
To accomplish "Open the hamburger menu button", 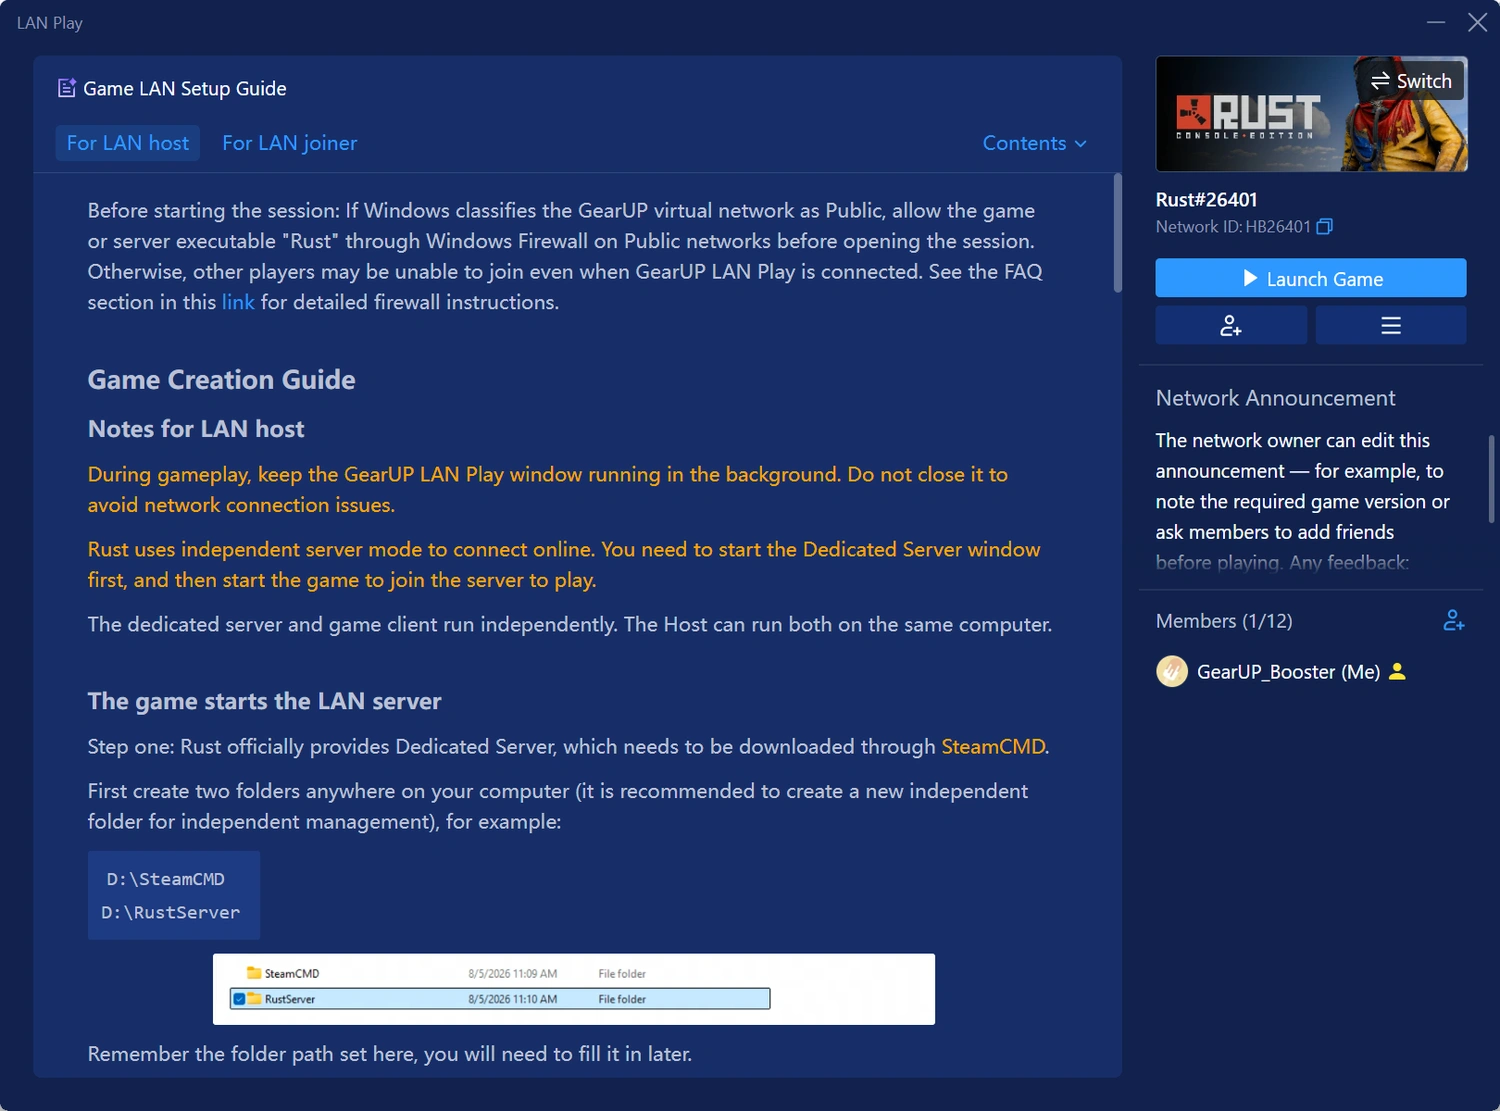I will coord(1391,325).
